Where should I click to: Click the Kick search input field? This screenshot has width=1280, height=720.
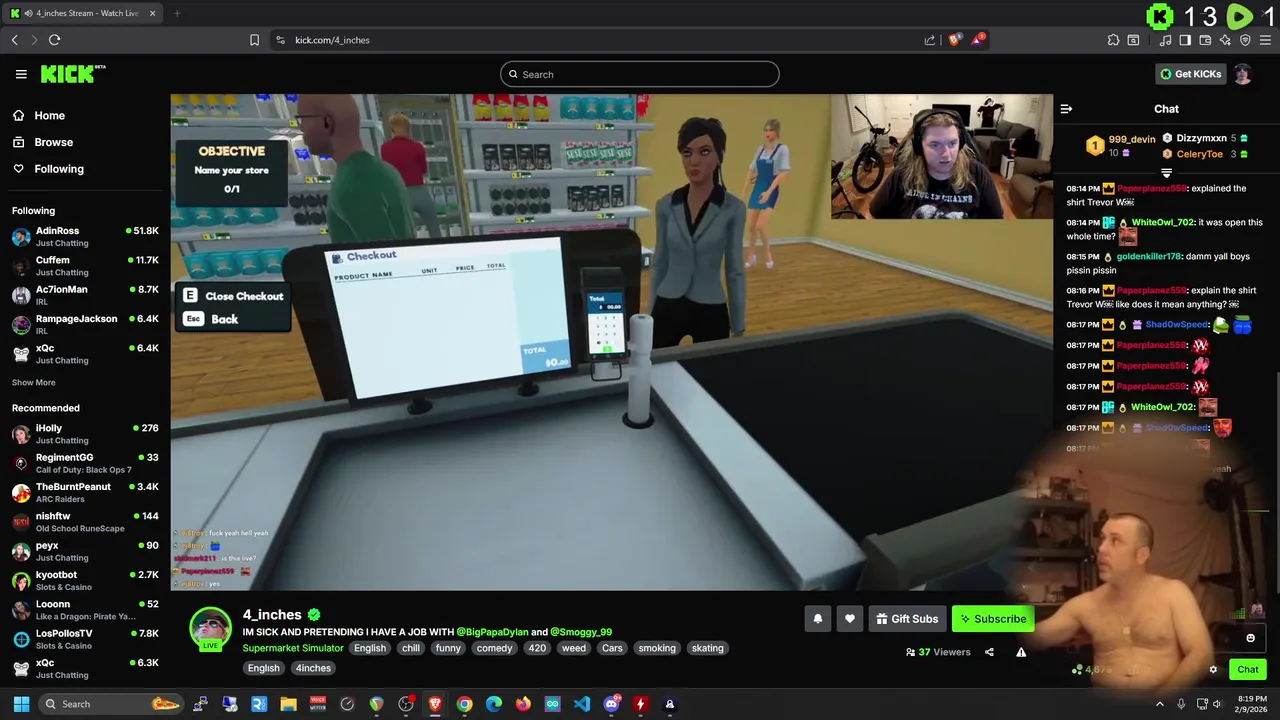640,74
